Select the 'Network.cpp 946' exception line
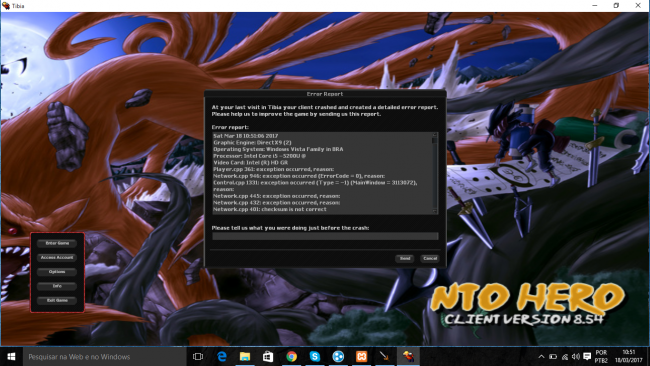This screenshot has height=366, width=650. [x=299, y=176]
